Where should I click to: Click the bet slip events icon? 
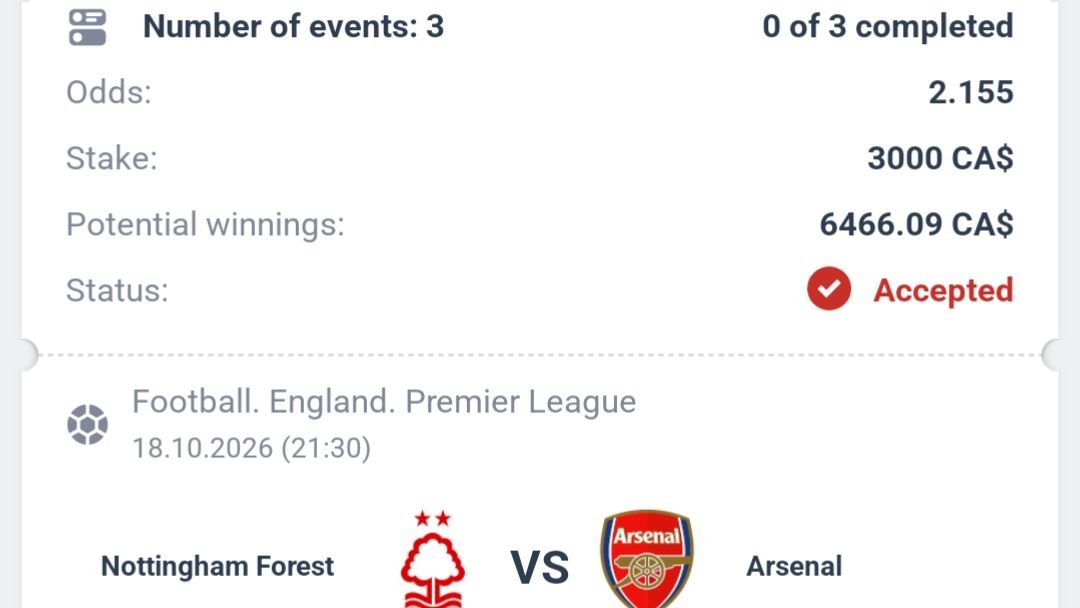87,27
